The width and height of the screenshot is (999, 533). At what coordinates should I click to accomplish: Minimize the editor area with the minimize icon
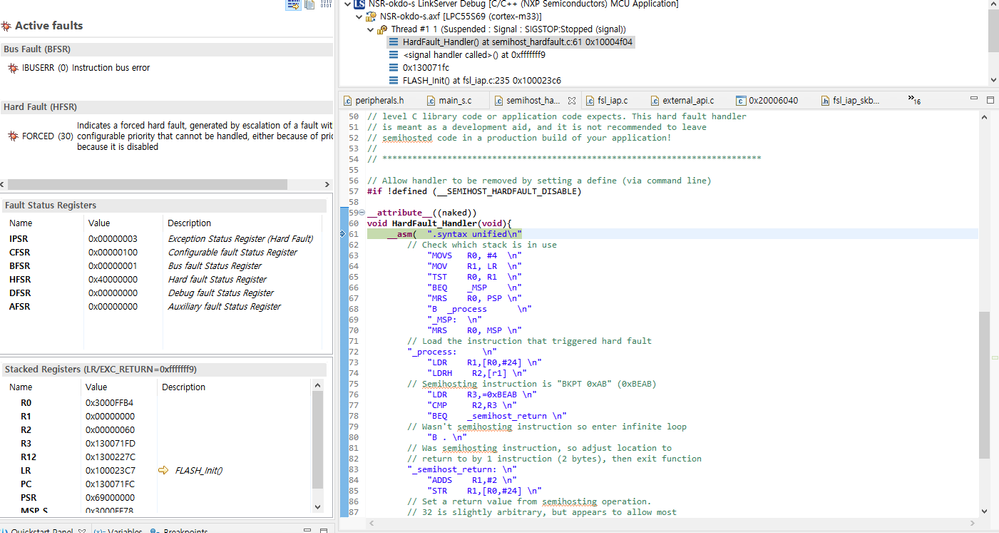[x=974, y=99]
